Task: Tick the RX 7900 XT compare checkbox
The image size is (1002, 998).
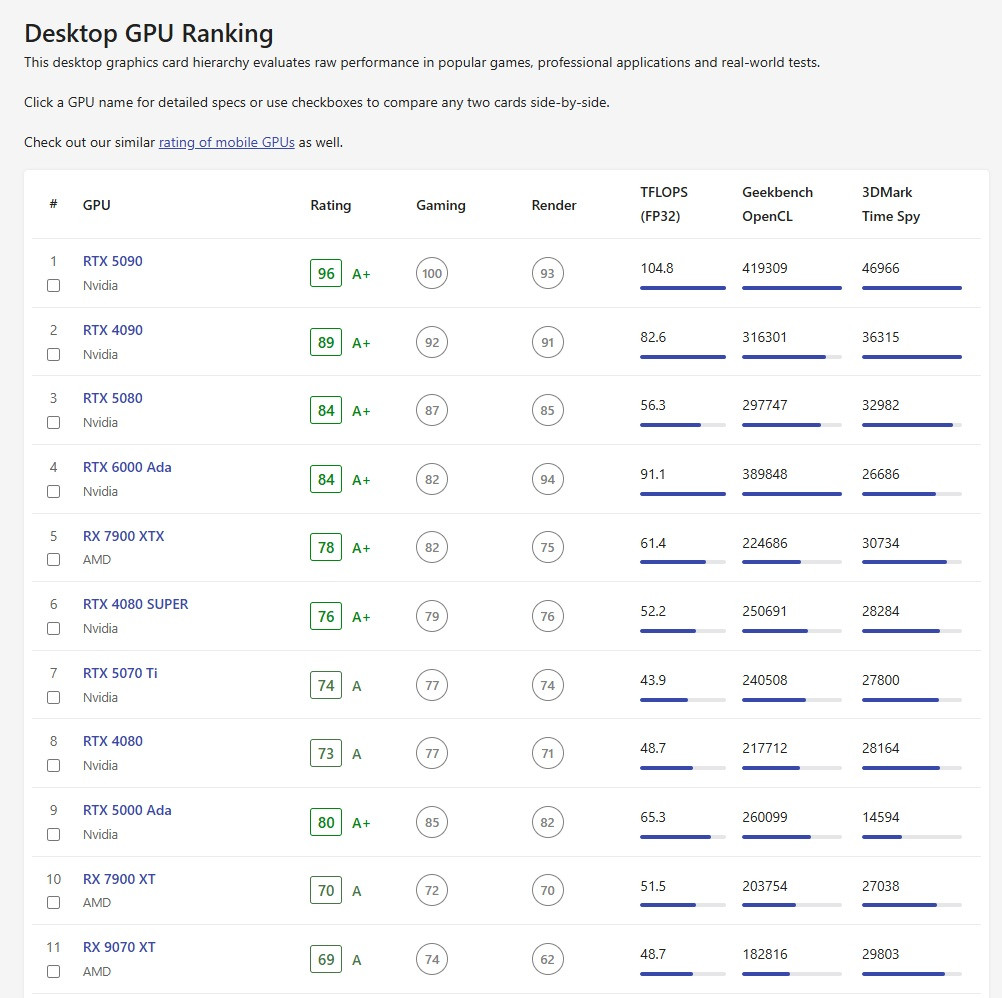Action: click(54, 903)
